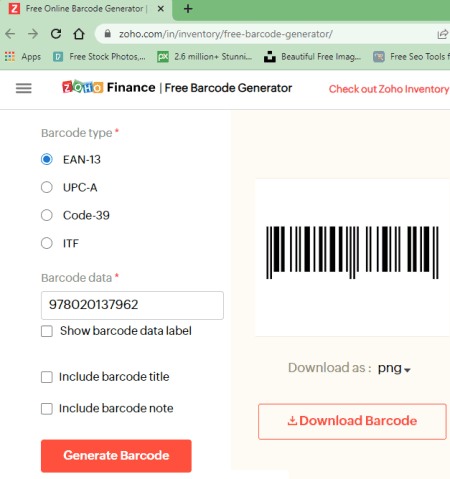This screenshot has width=450, height=479.
Task: Select the UPC-A barcode type
Action: point(47,187)
